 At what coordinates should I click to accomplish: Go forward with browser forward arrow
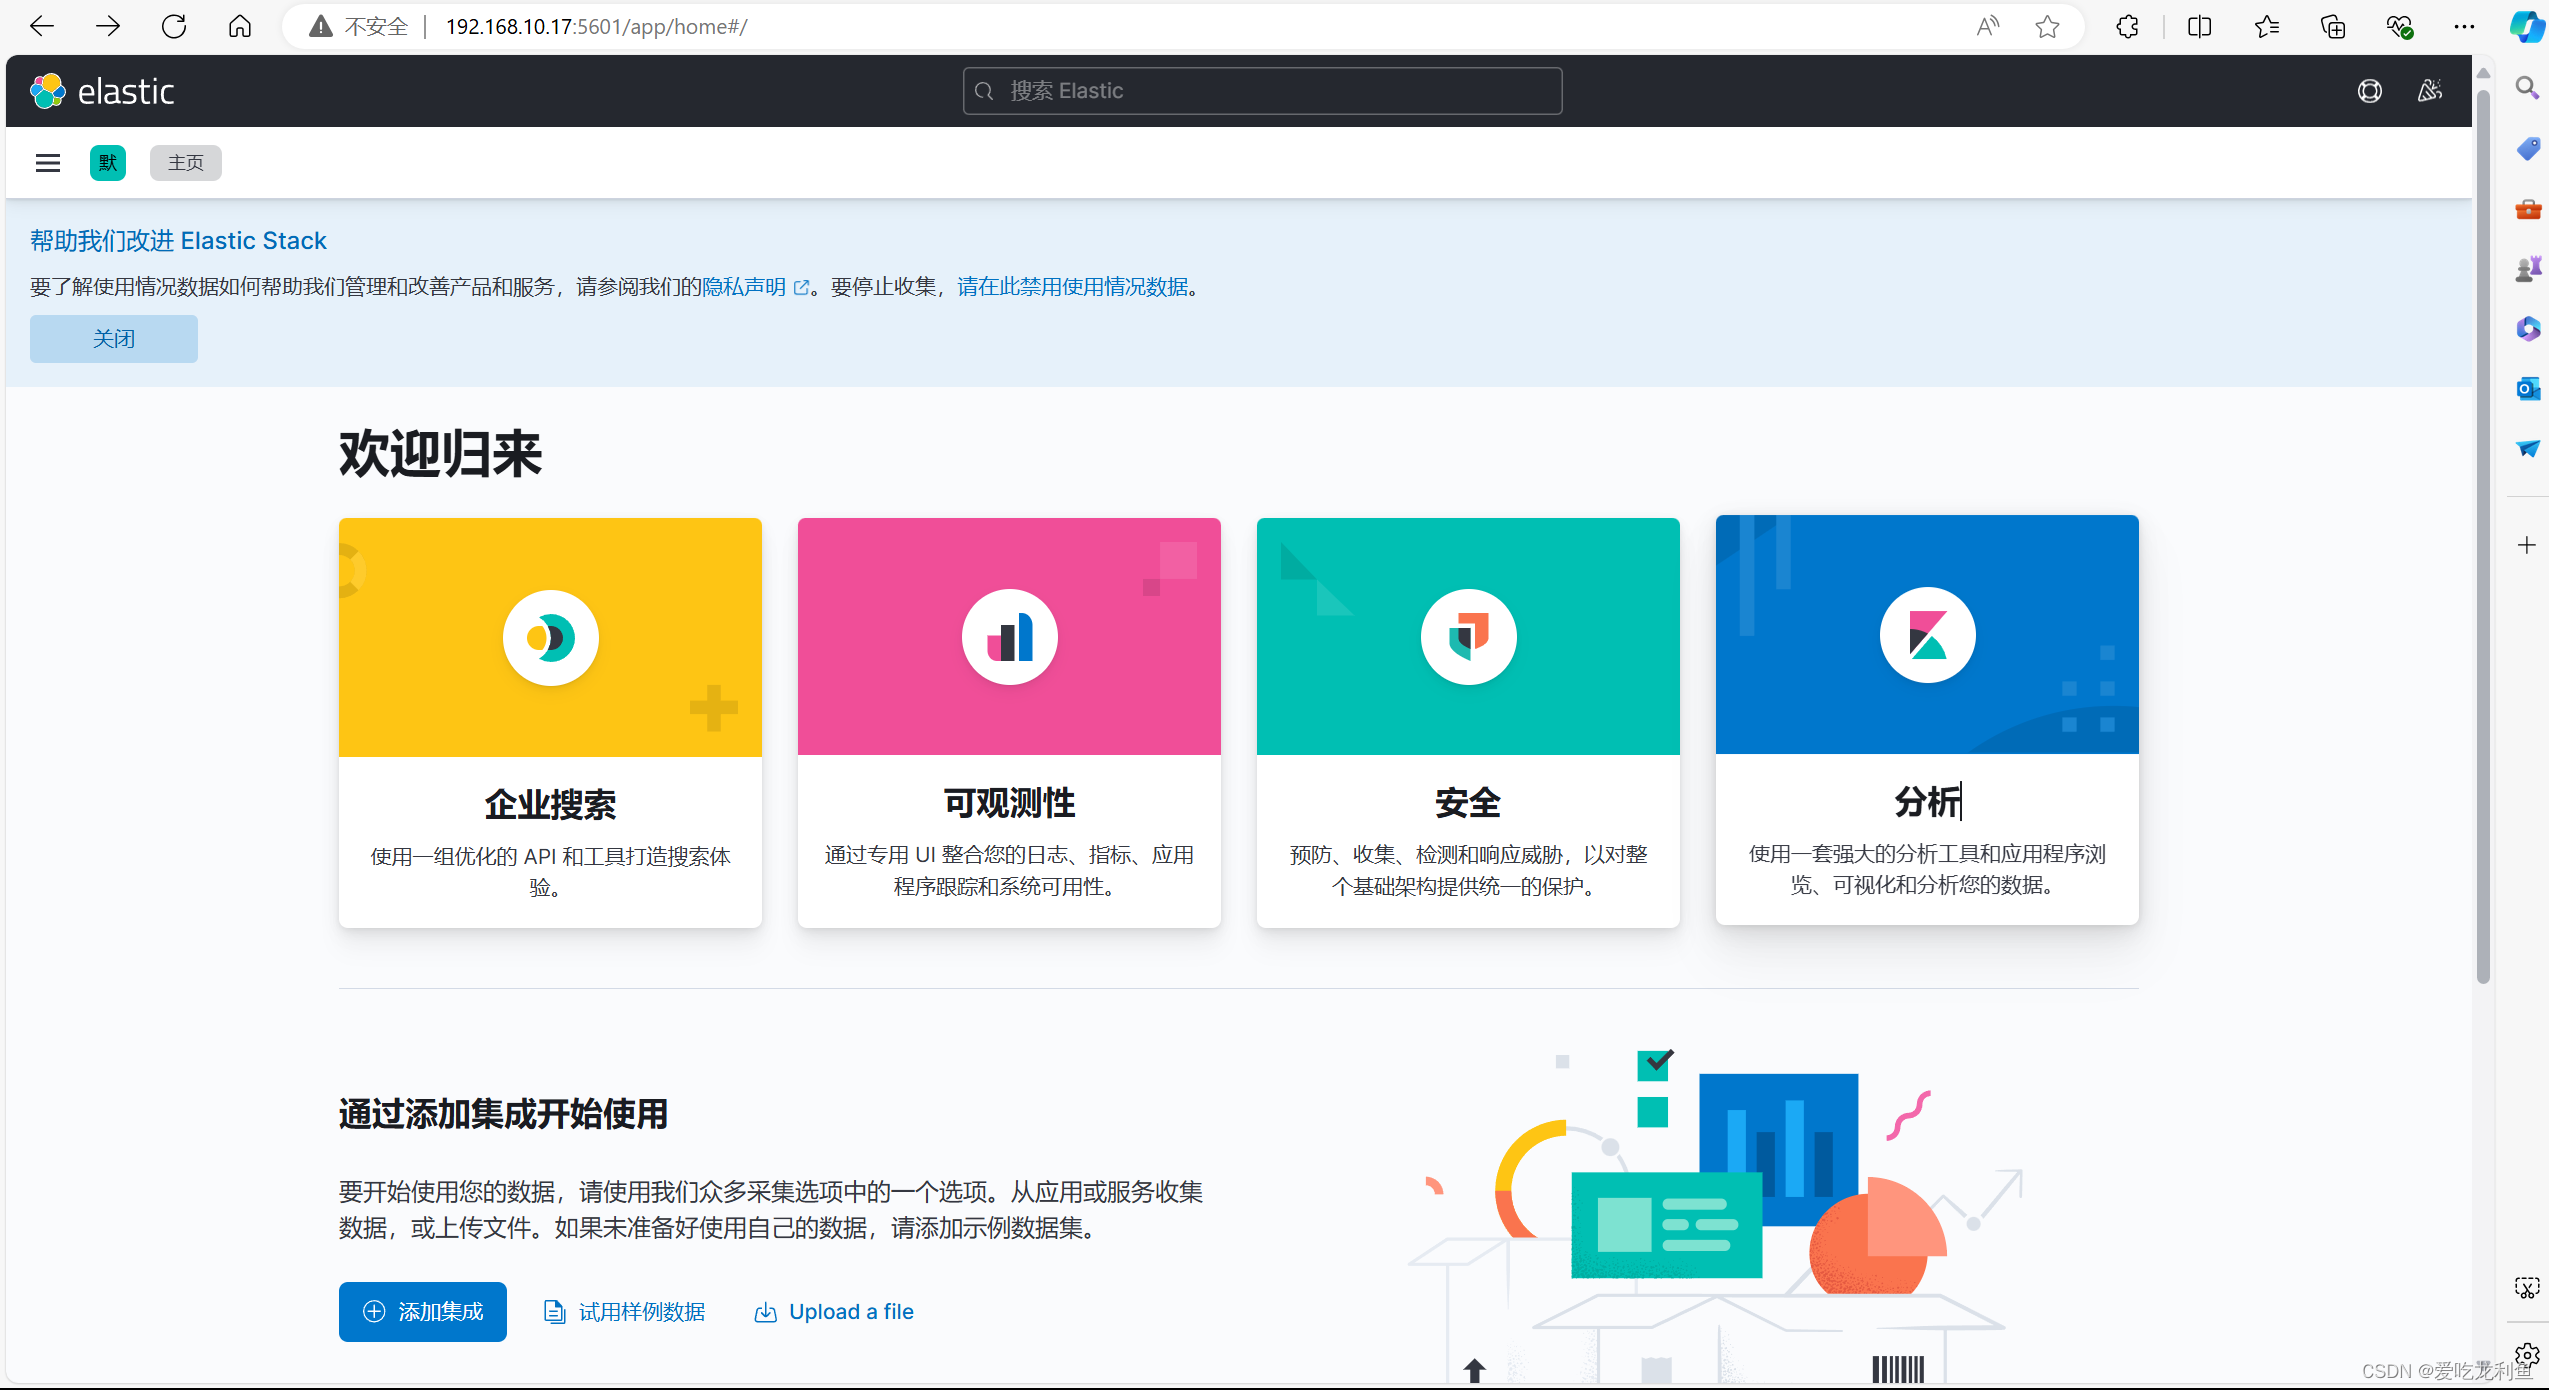tap(107, 26)
